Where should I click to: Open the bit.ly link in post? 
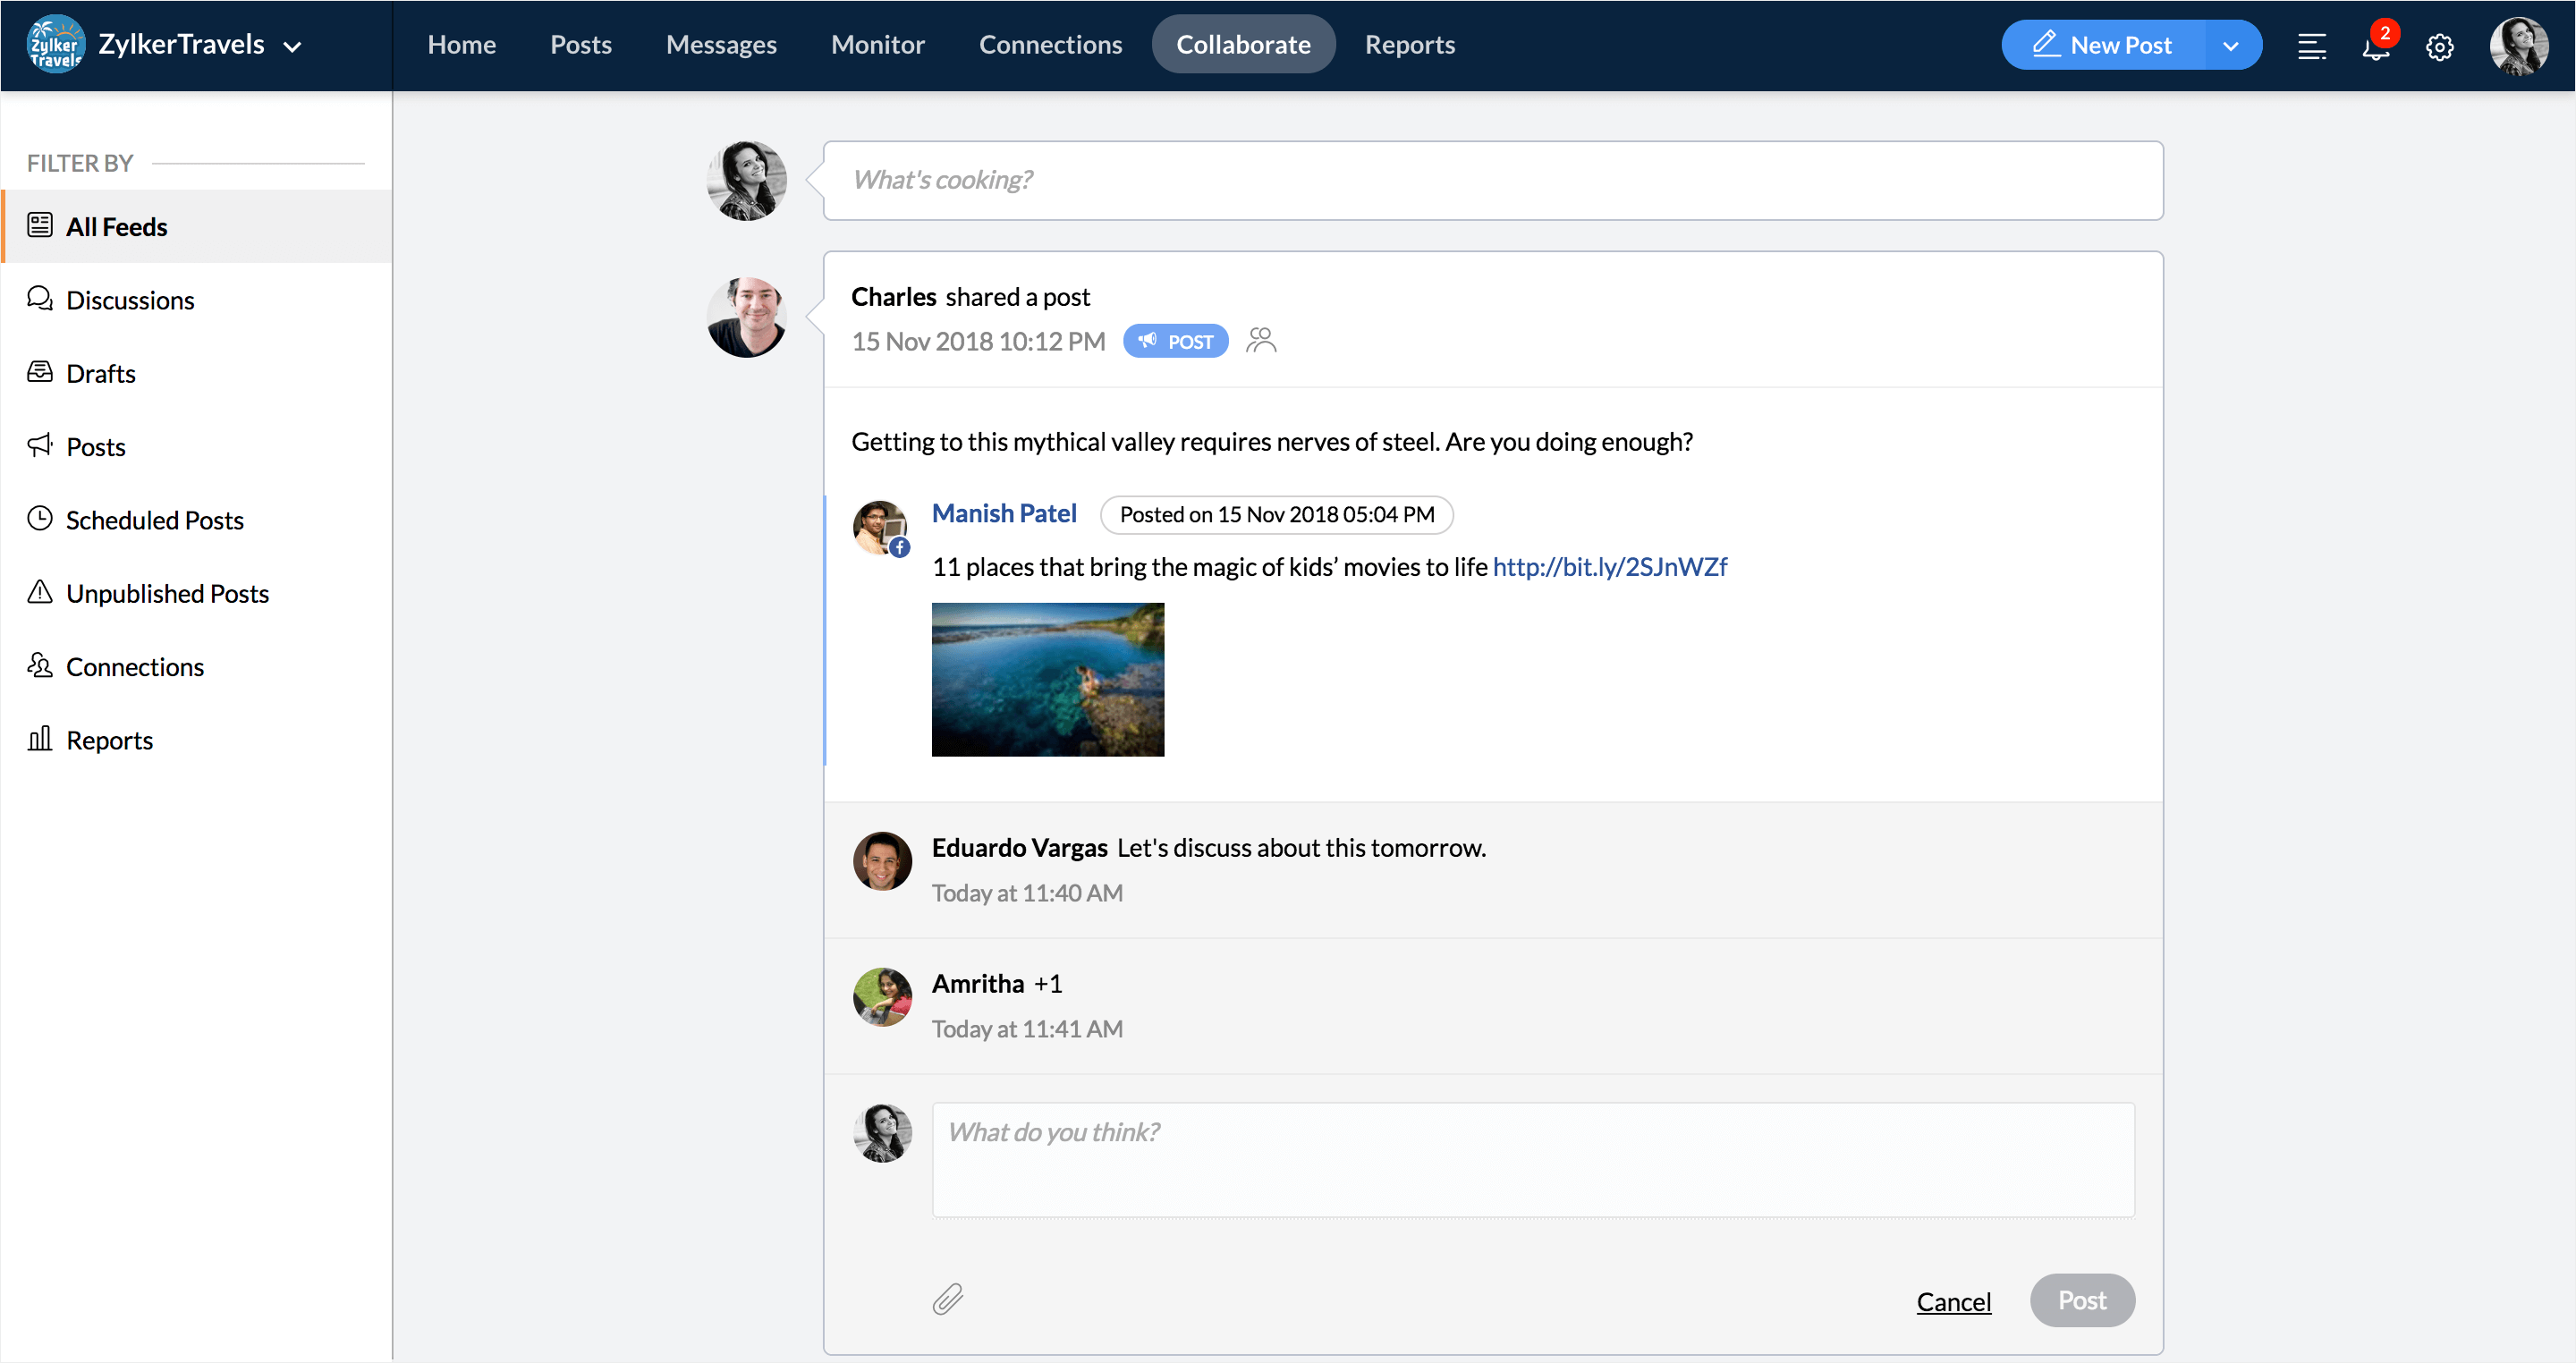1609,567
